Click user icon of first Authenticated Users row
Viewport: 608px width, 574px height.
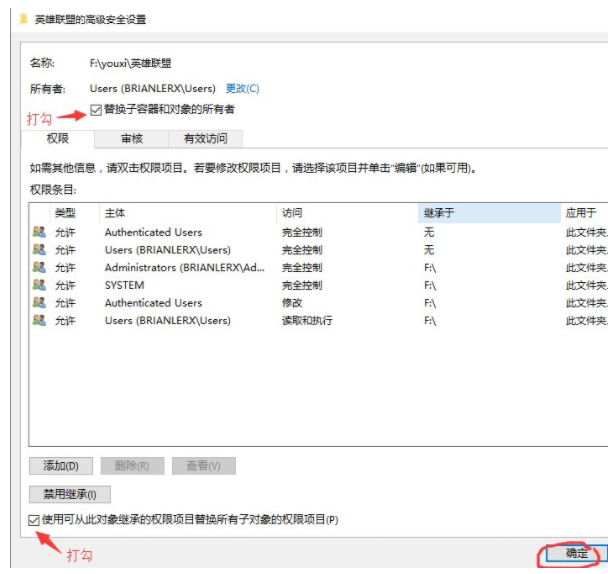(x=39, y=232)
